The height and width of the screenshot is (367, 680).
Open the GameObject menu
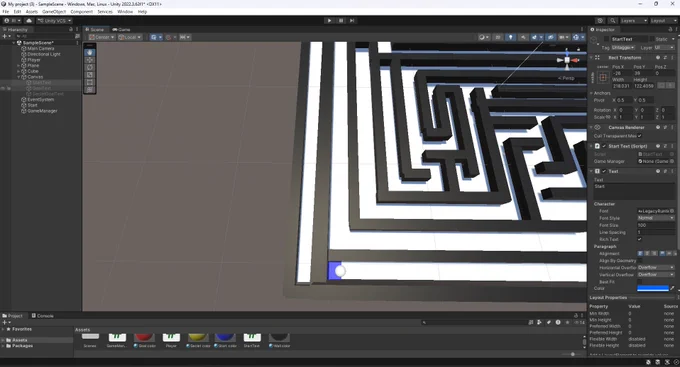[54, 12]
